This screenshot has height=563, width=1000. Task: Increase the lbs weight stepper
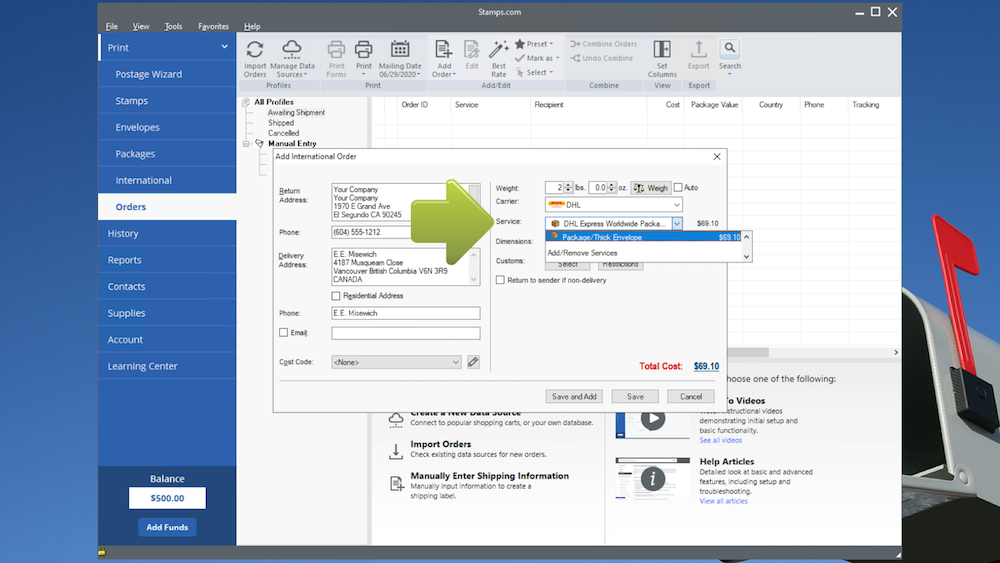[x=568, y=185]
